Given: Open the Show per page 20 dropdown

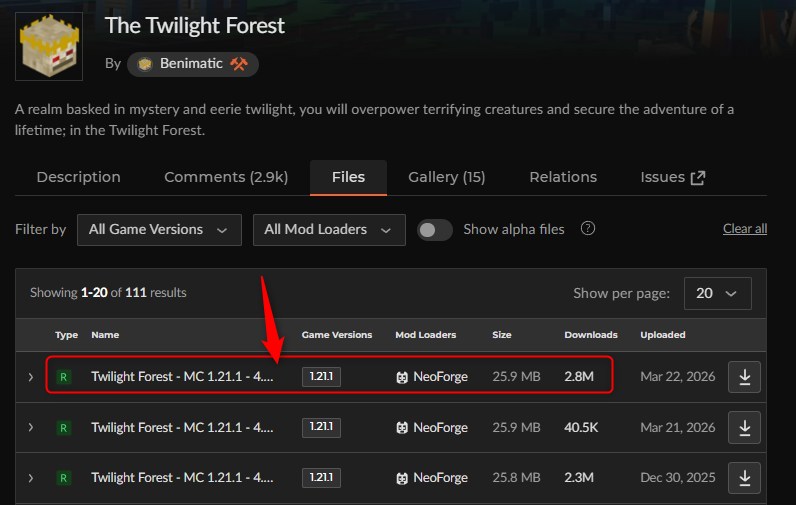Looking at the screenshot, I should tap(717, 293).
